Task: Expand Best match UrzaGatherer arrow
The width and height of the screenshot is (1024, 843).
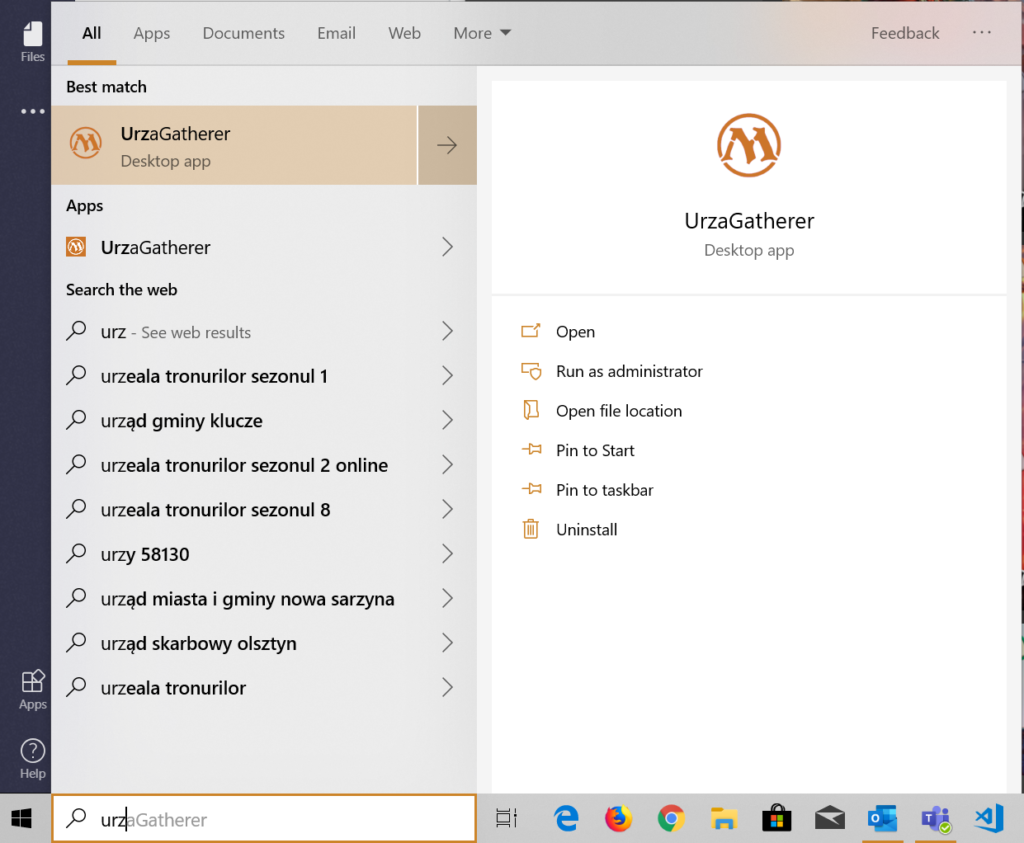Action: tap(447, 145)
